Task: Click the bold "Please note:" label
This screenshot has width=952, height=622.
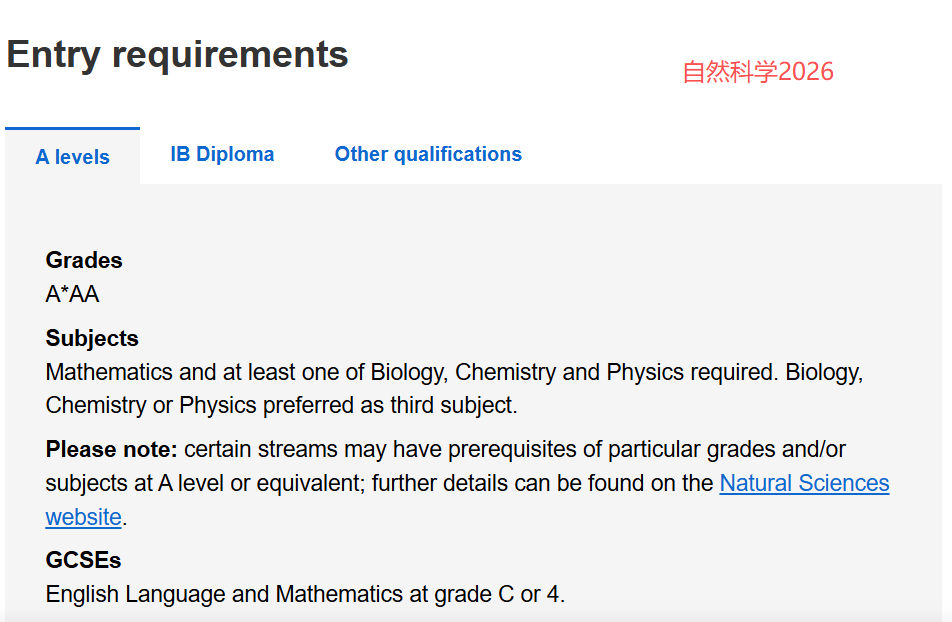Action: pos(111,449)
